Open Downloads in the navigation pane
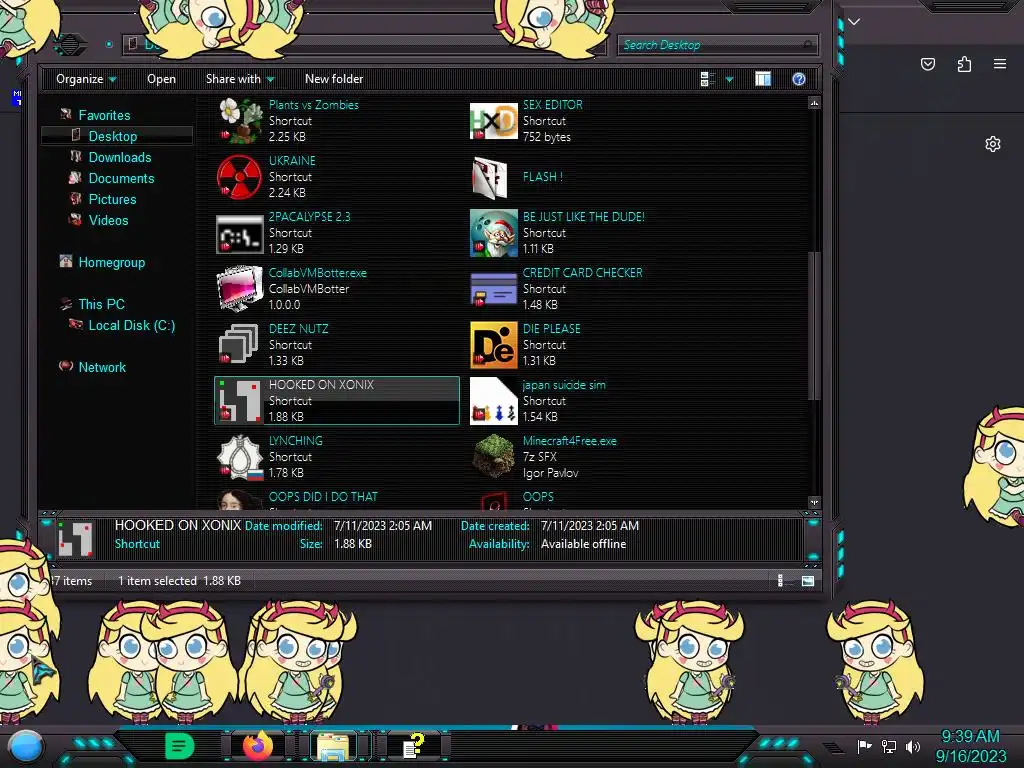This screenshot has height=768, width=1024. [120, 157]
